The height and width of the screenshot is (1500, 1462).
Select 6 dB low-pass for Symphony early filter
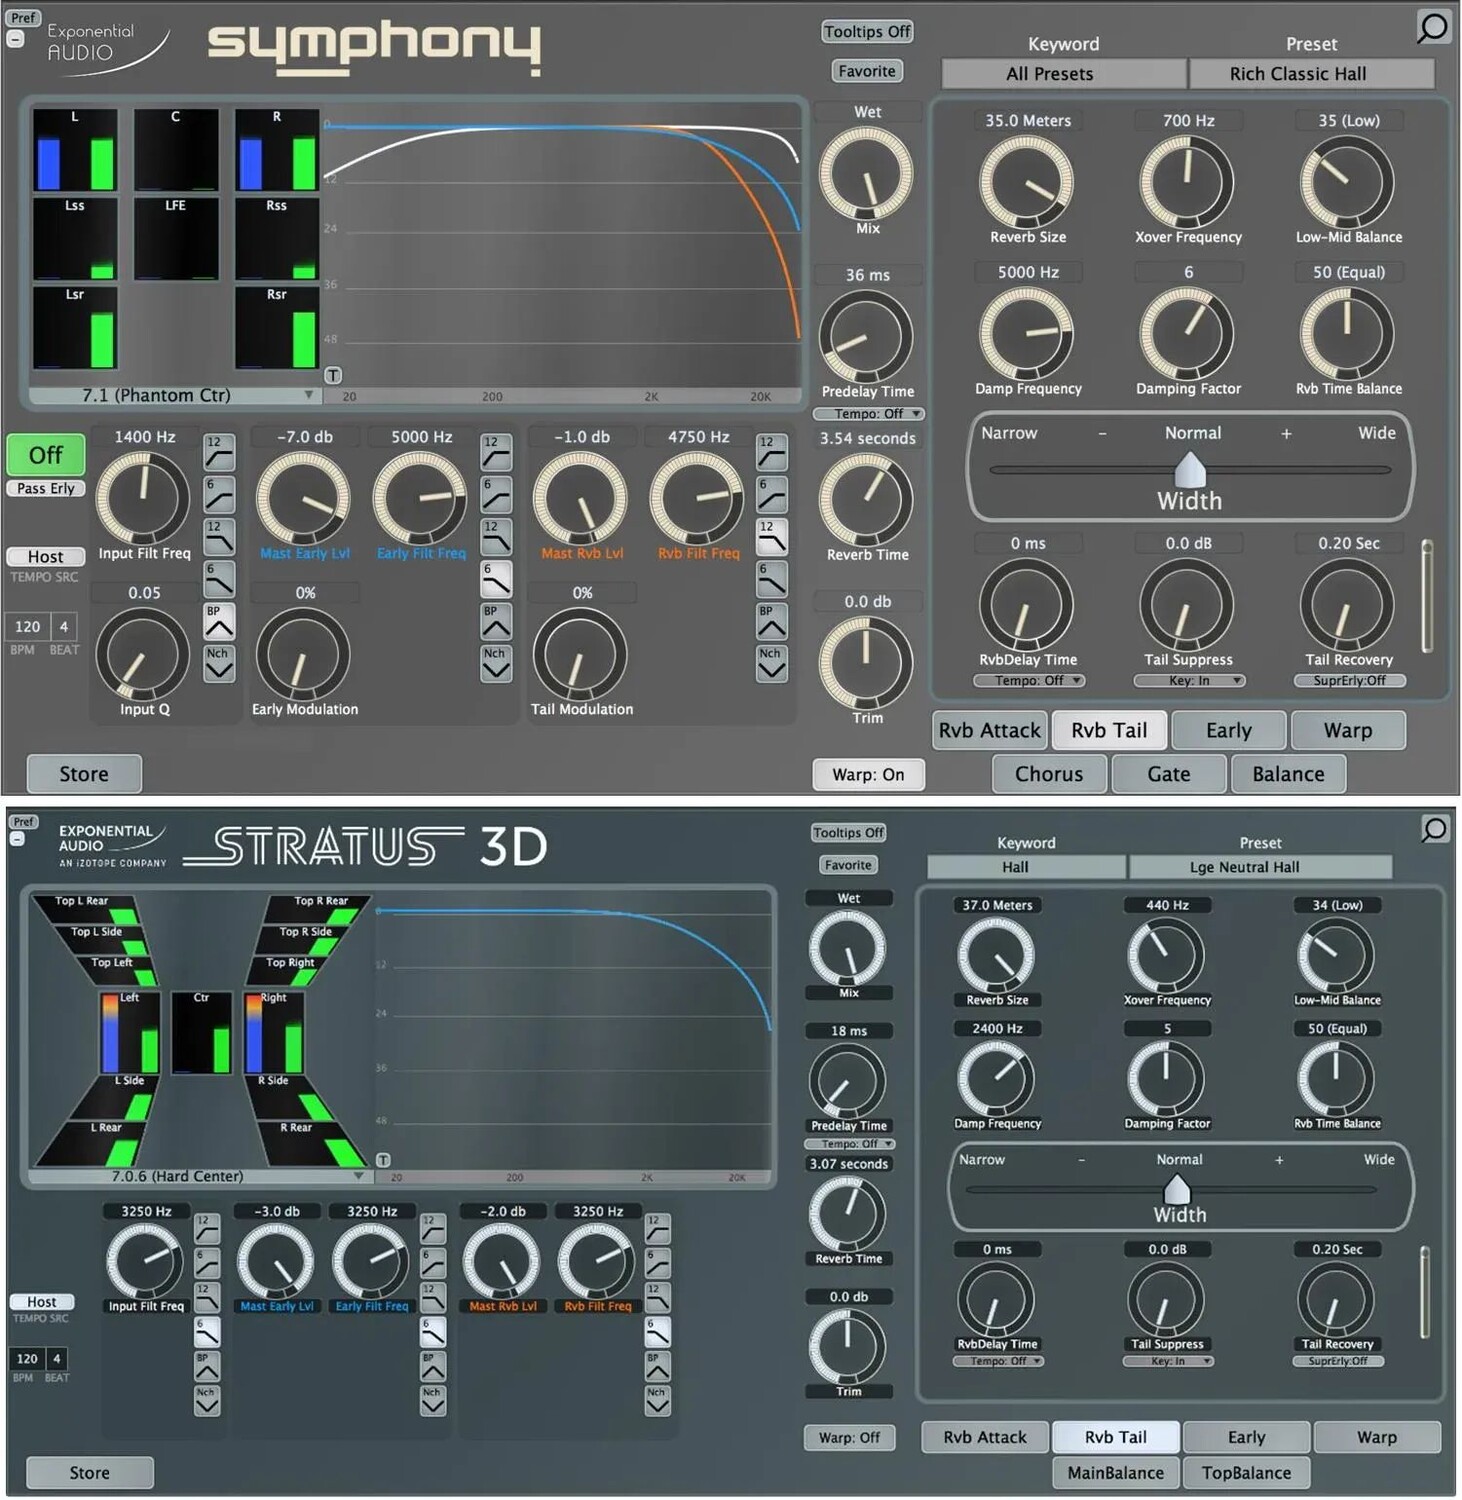[x=495, y=579]
